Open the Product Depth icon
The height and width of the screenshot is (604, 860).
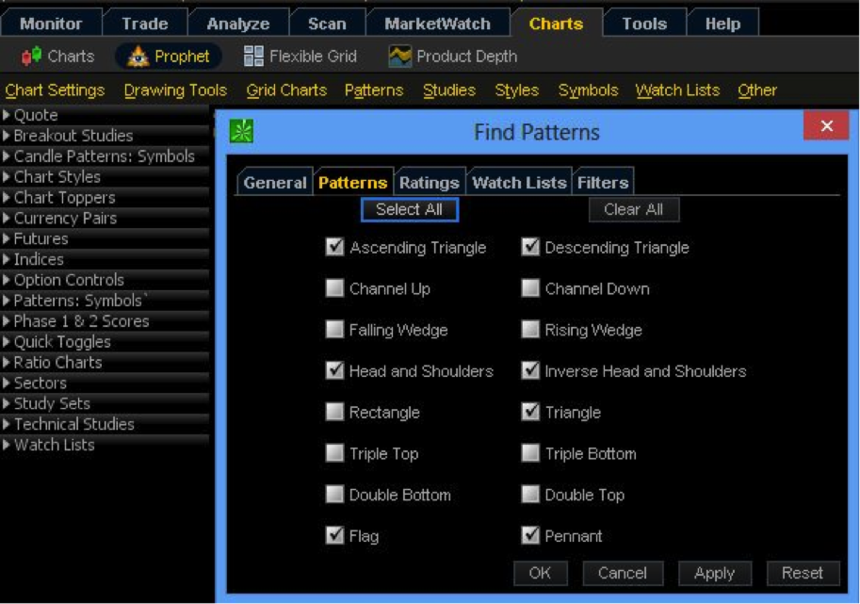tap(400, 56)
